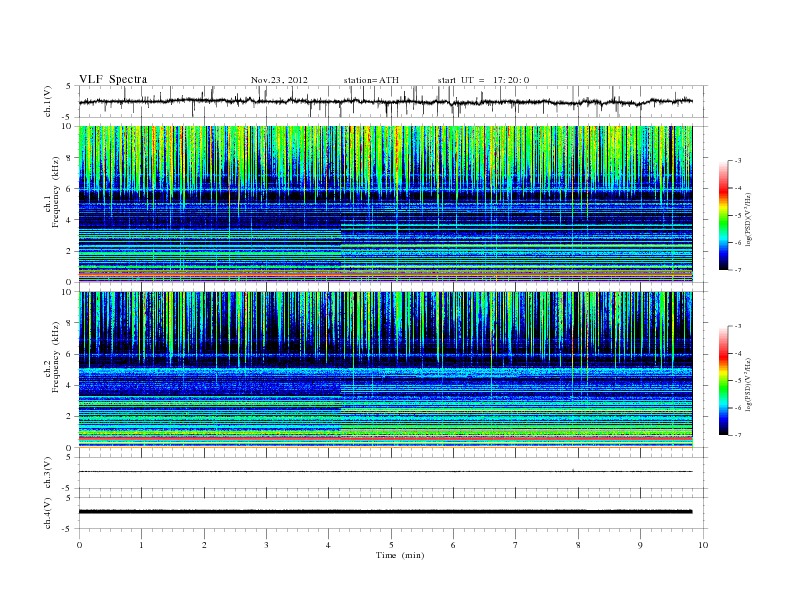Click the "8" kHz tick of ch.1 spectrogram
This screenshot has height=612, width=792.
(69, 158)
